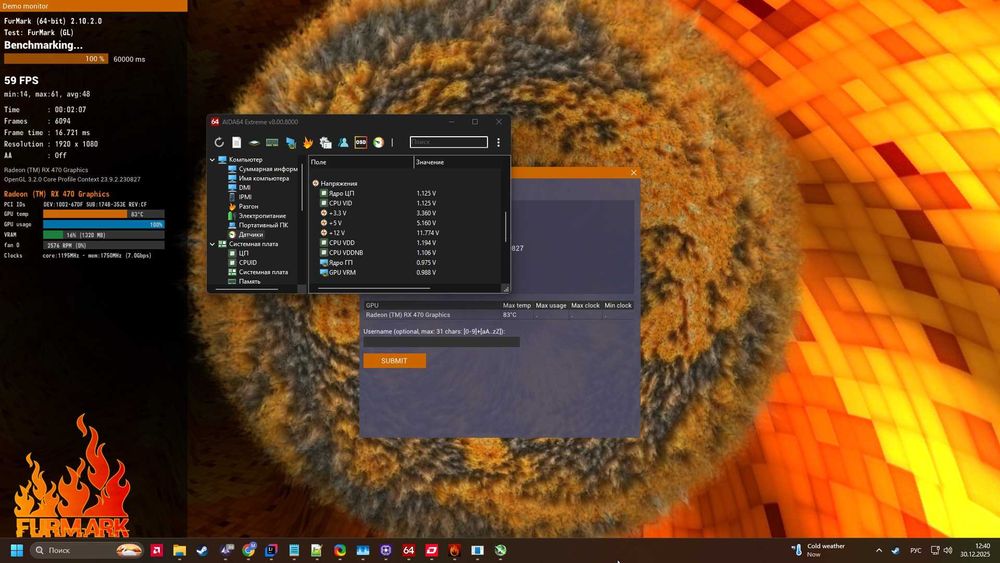Click the Поле column header
This screenshot has width=1000, height=563.
click(x=361, y=162)
